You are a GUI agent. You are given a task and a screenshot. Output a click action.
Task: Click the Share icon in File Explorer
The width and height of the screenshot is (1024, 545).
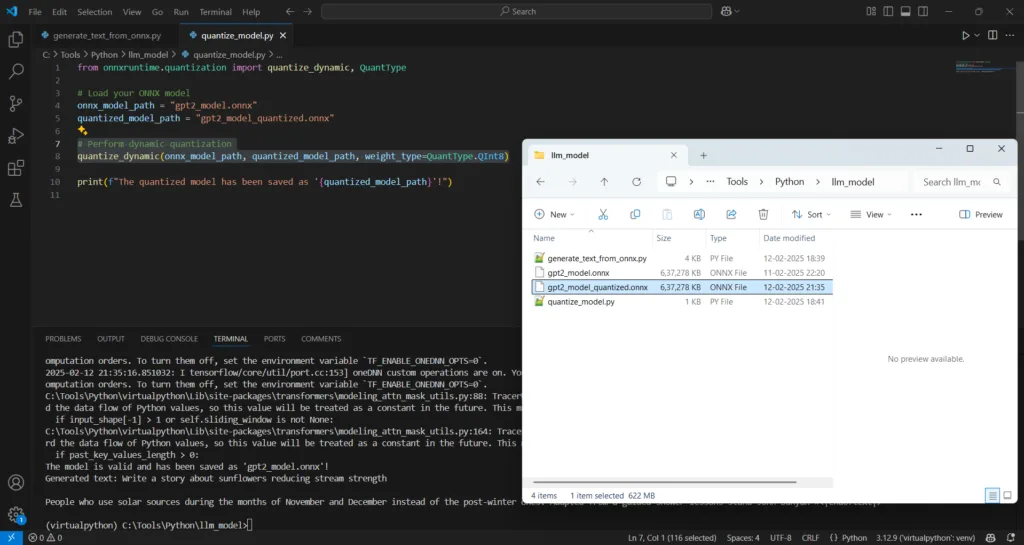coord(731,214)
